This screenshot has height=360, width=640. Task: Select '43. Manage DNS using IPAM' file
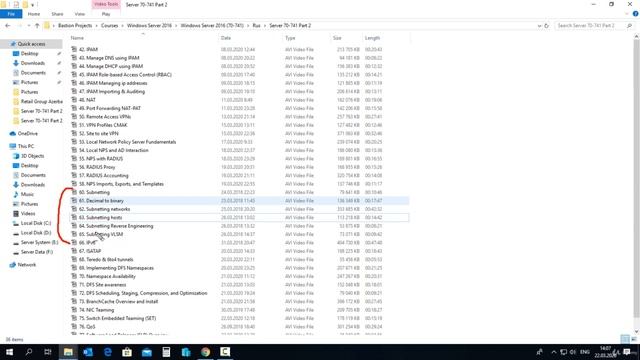[109, 58]
